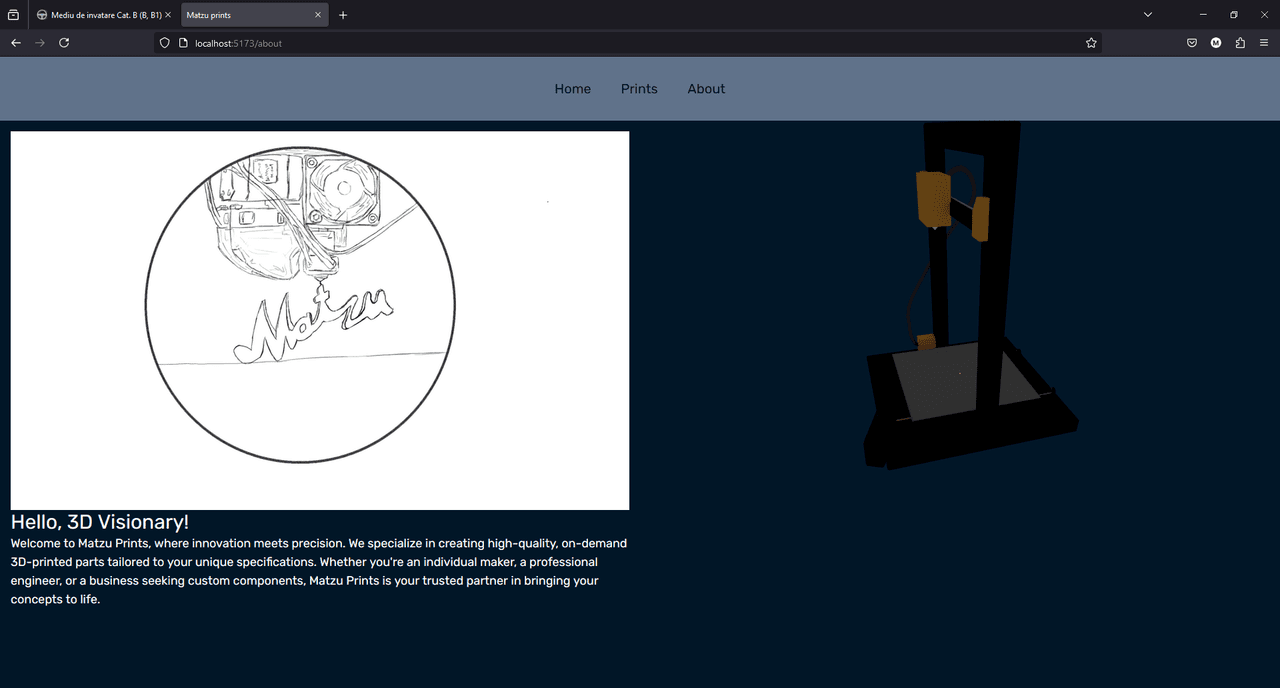Open the Firefox hamburger application menu
The height and width of the screenshot is (688, 1280).
coord(1264,43)
